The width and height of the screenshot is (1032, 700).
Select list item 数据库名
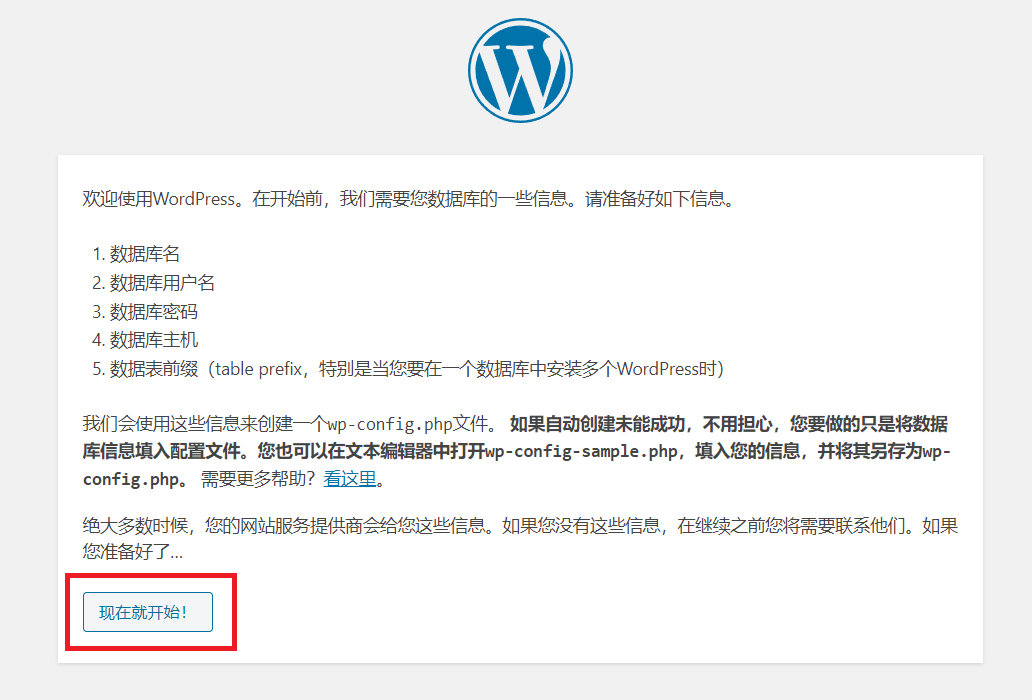tap(145, 254)
